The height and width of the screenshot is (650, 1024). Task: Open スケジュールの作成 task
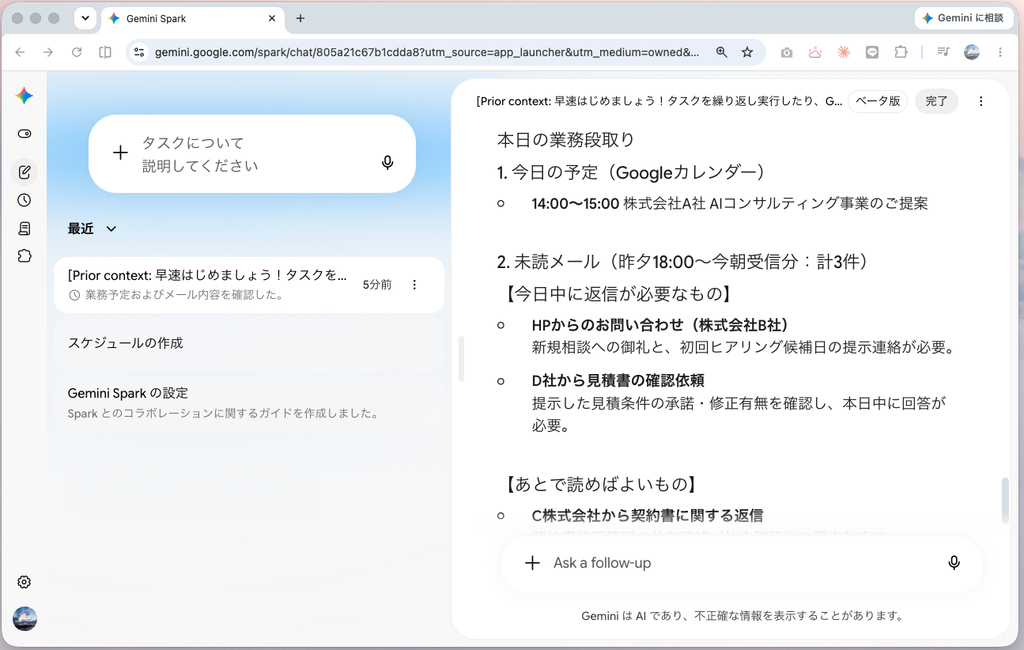(249, 343)
